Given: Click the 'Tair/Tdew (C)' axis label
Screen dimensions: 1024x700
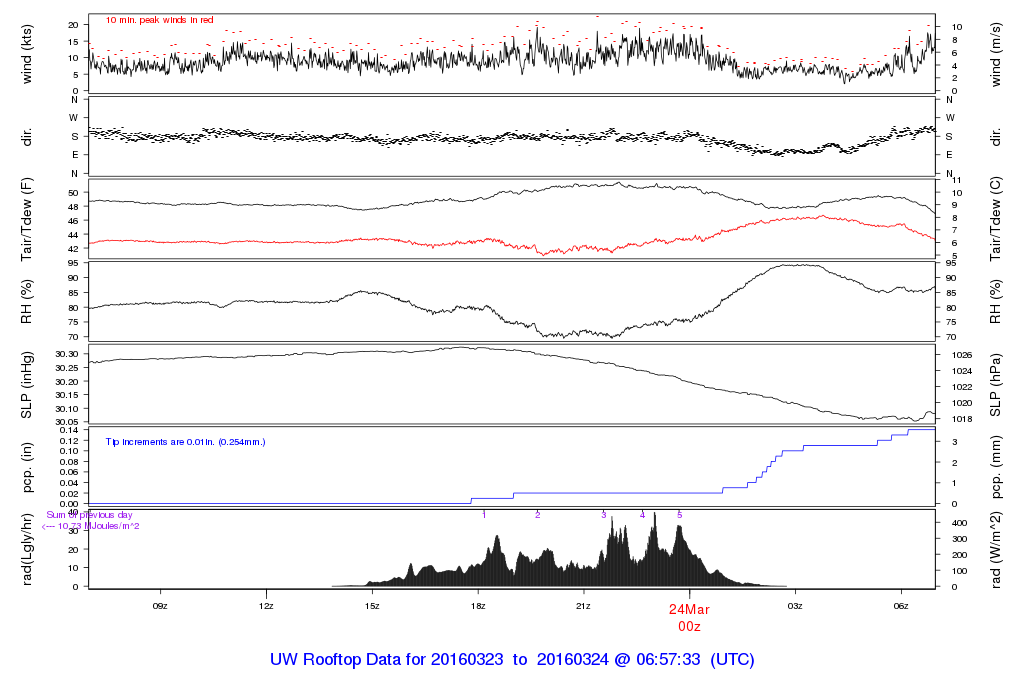Looking at the screenshot, I should pos(996,219).
